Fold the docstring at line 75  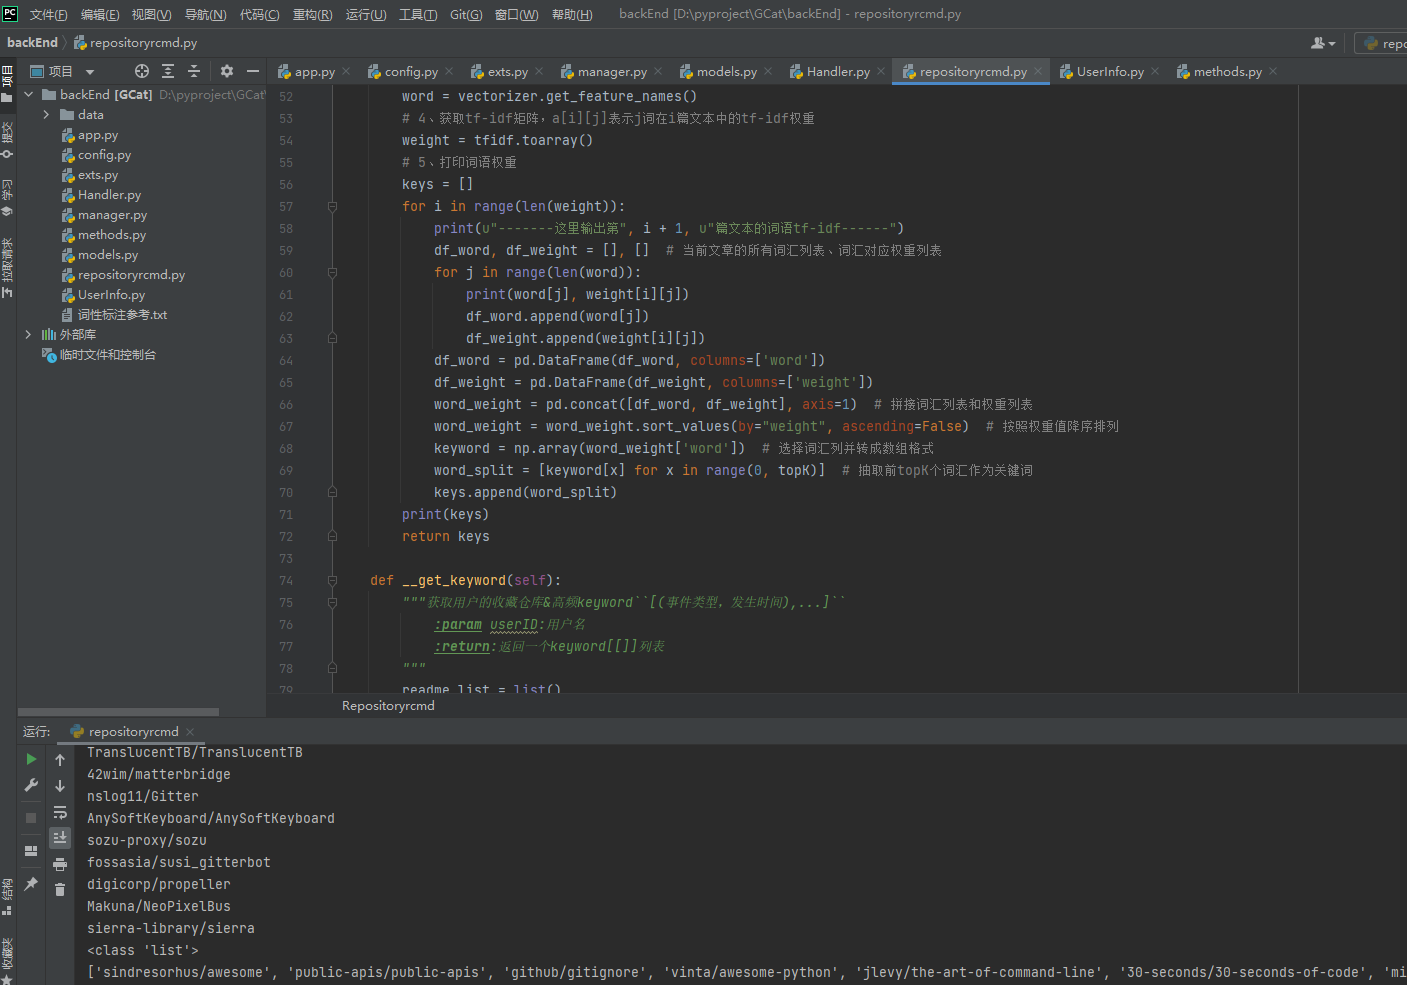332,602
